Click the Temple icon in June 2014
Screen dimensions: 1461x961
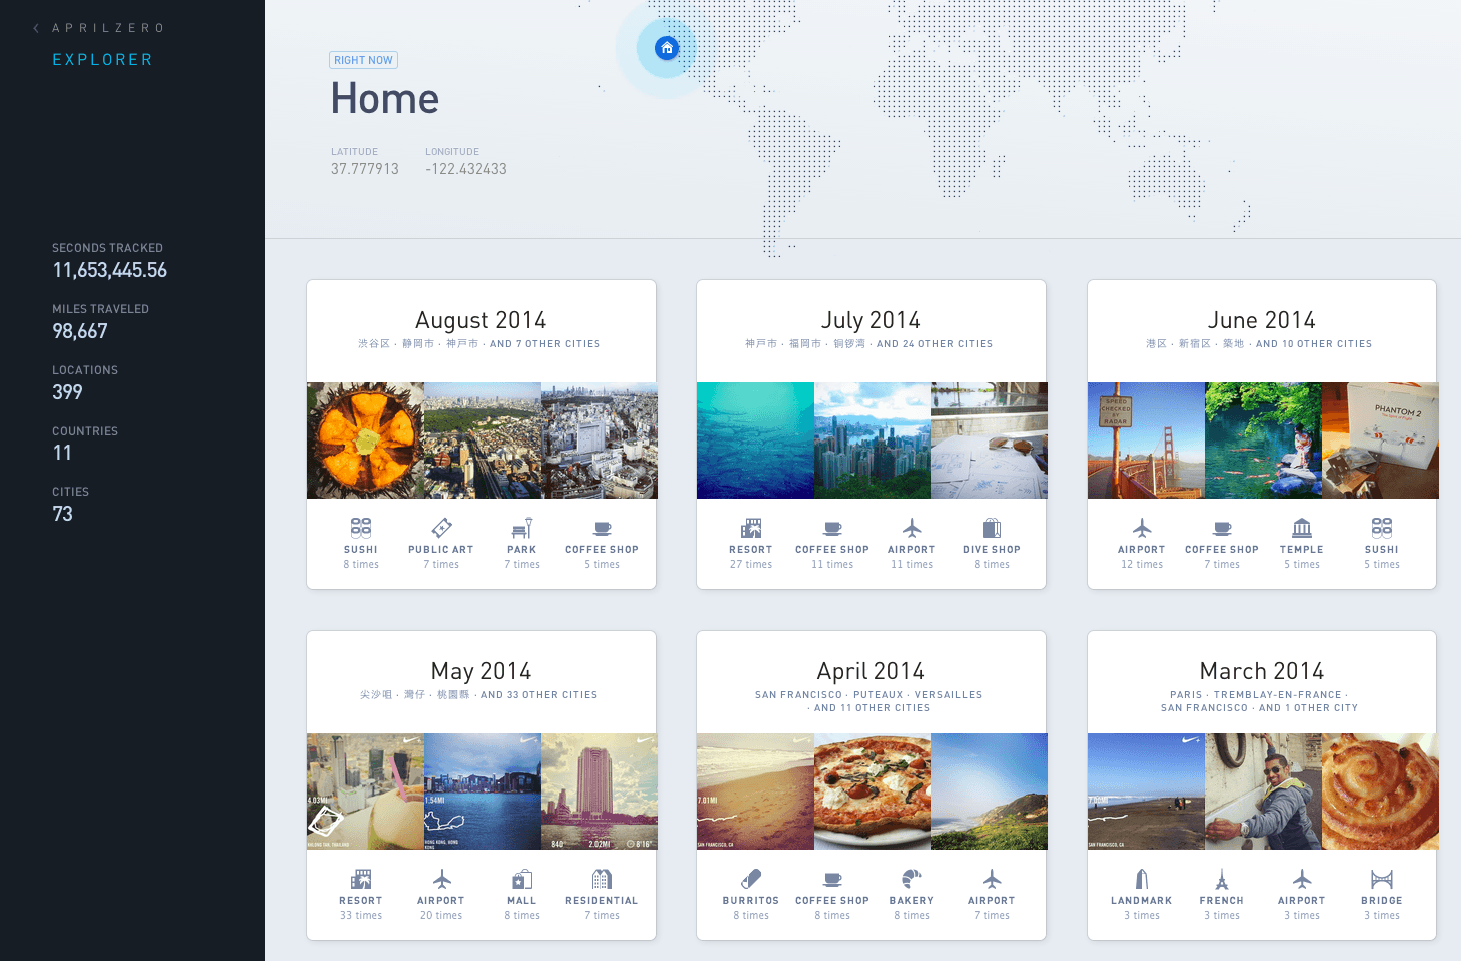coord(1301,528)
